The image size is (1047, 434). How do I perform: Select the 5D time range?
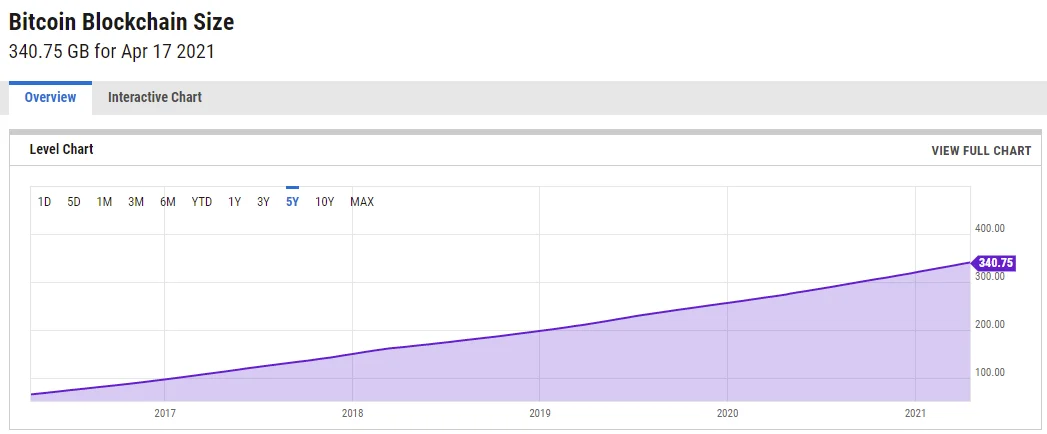click(74, 202)
